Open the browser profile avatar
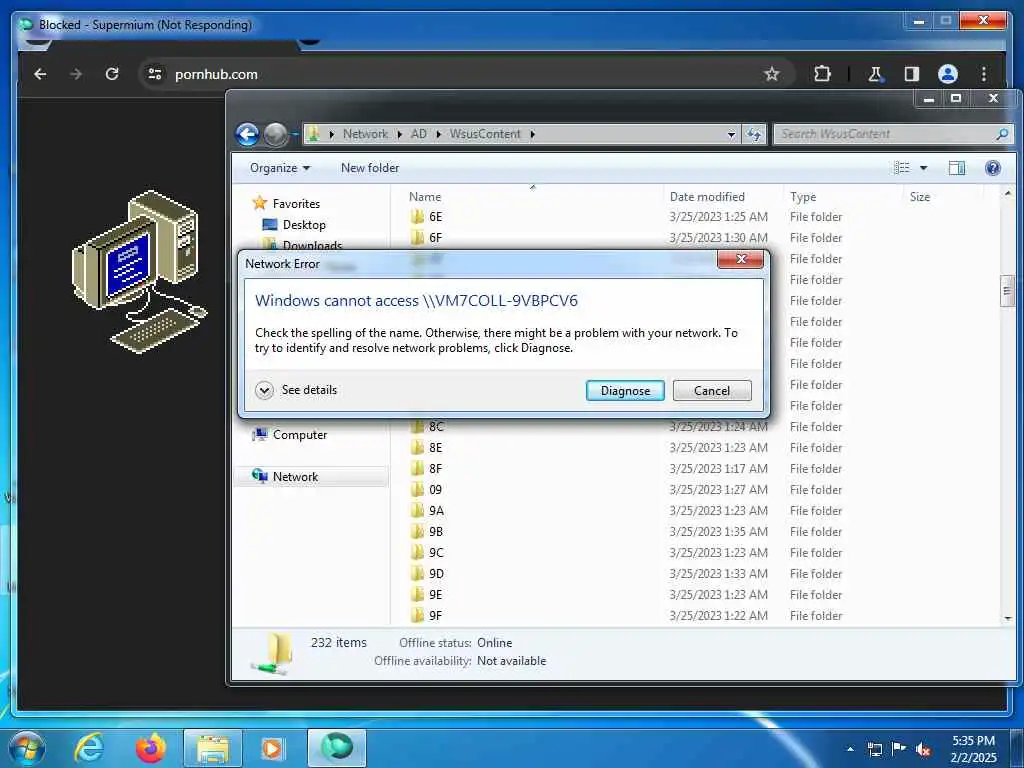Image resolution: width=1024 pixels, height=768 pixels. (x=948, y=74)
